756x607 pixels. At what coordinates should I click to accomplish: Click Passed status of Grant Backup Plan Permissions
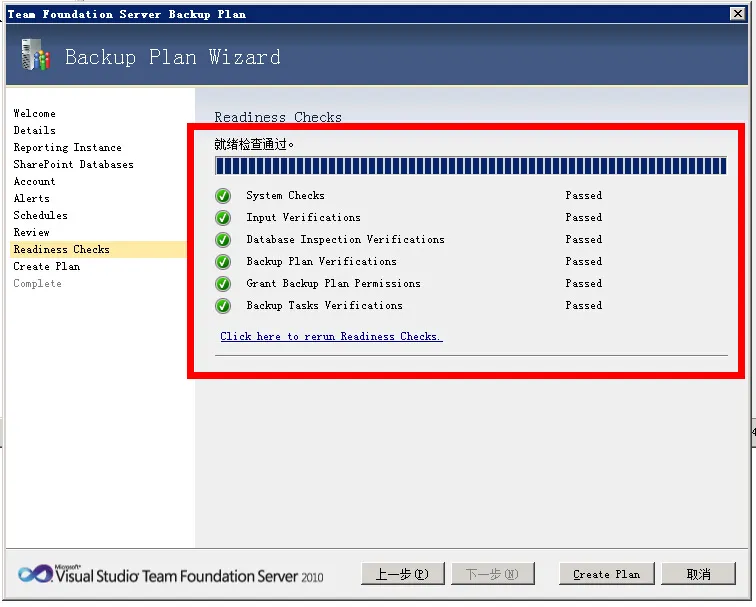tap(584, 283)
